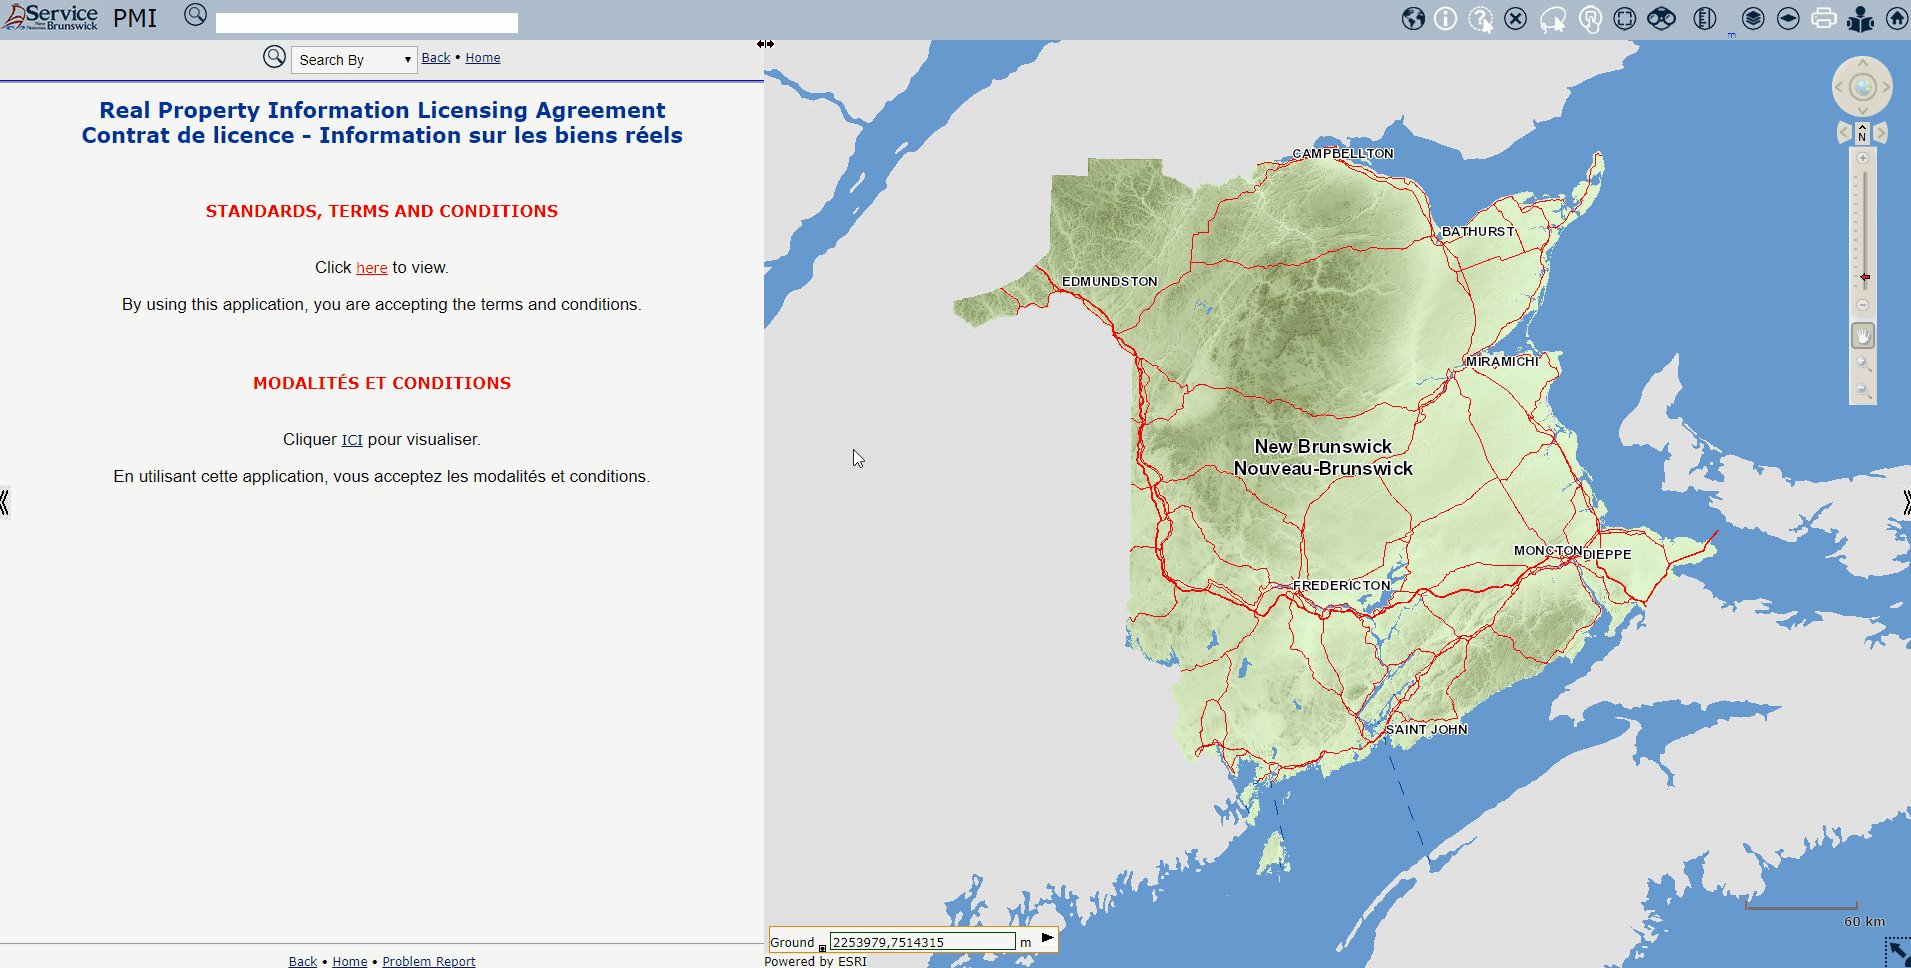Click the overview map expand arrow
The width and height of the screenshot is (1911, 968).
pyautogui.click(x=1898, y=953)
